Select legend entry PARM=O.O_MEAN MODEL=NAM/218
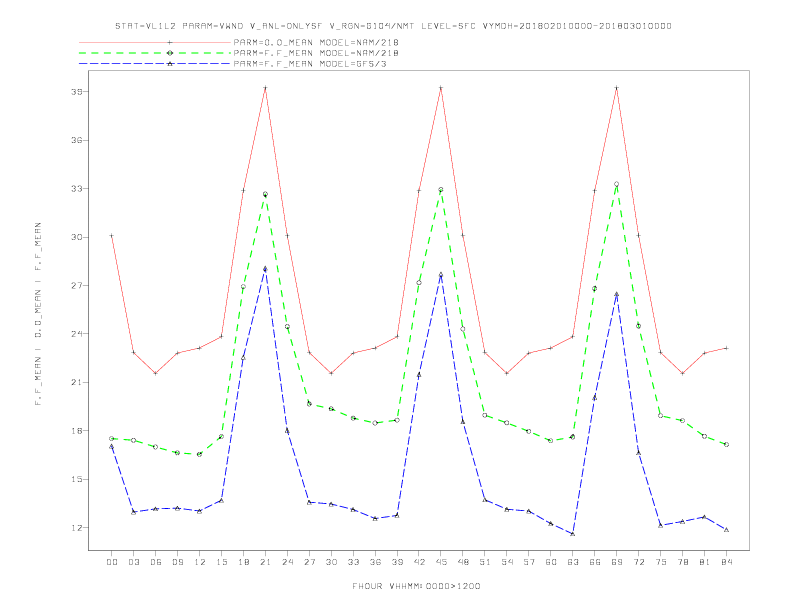 tap(316, 42)
